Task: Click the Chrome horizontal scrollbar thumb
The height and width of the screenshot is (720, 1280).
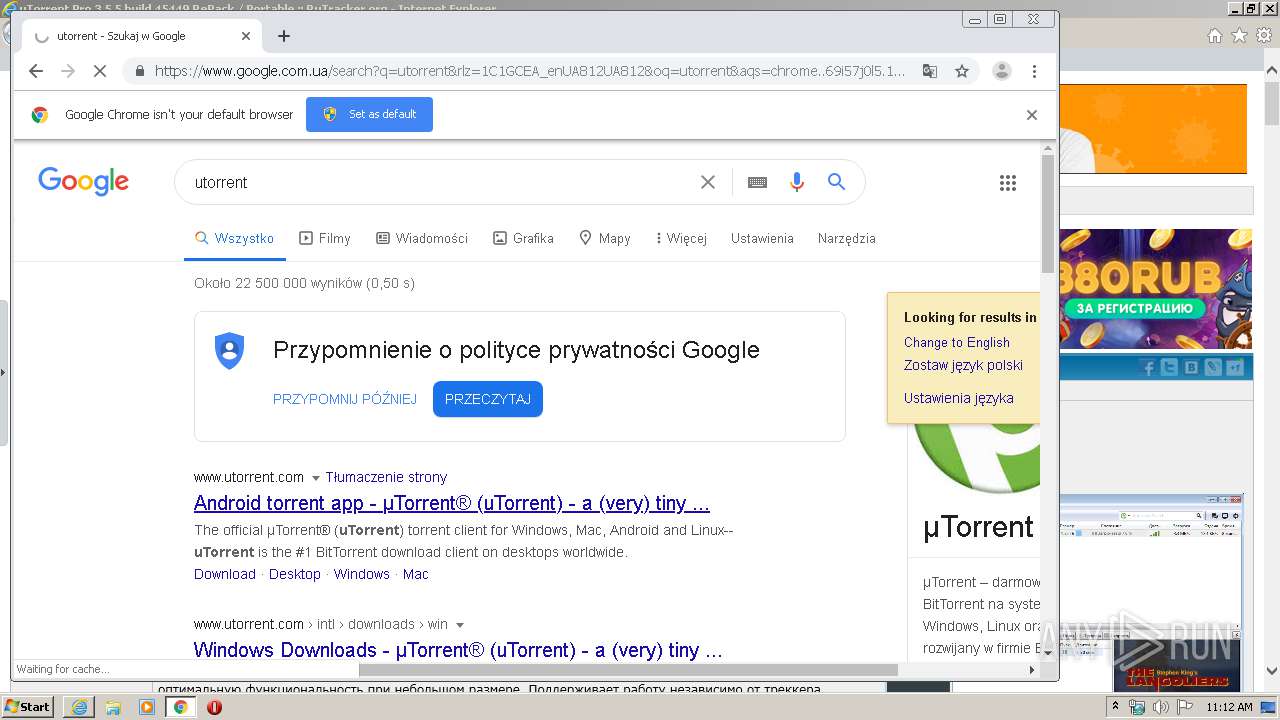Action: pyautogui.click(x=628, y=670)
